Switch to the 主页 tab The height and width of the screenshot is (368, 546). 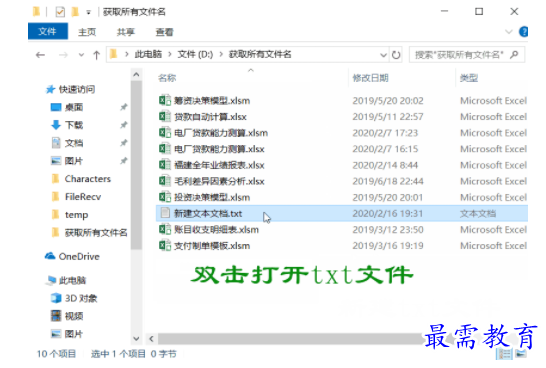pos(87,32)
